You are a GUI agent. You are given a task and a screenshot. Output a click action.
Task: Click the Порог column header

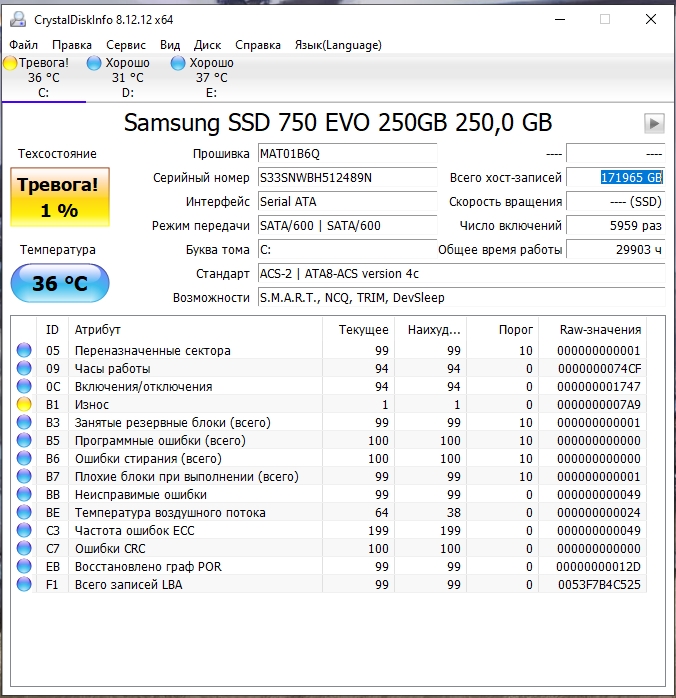(x=503, y=329)
